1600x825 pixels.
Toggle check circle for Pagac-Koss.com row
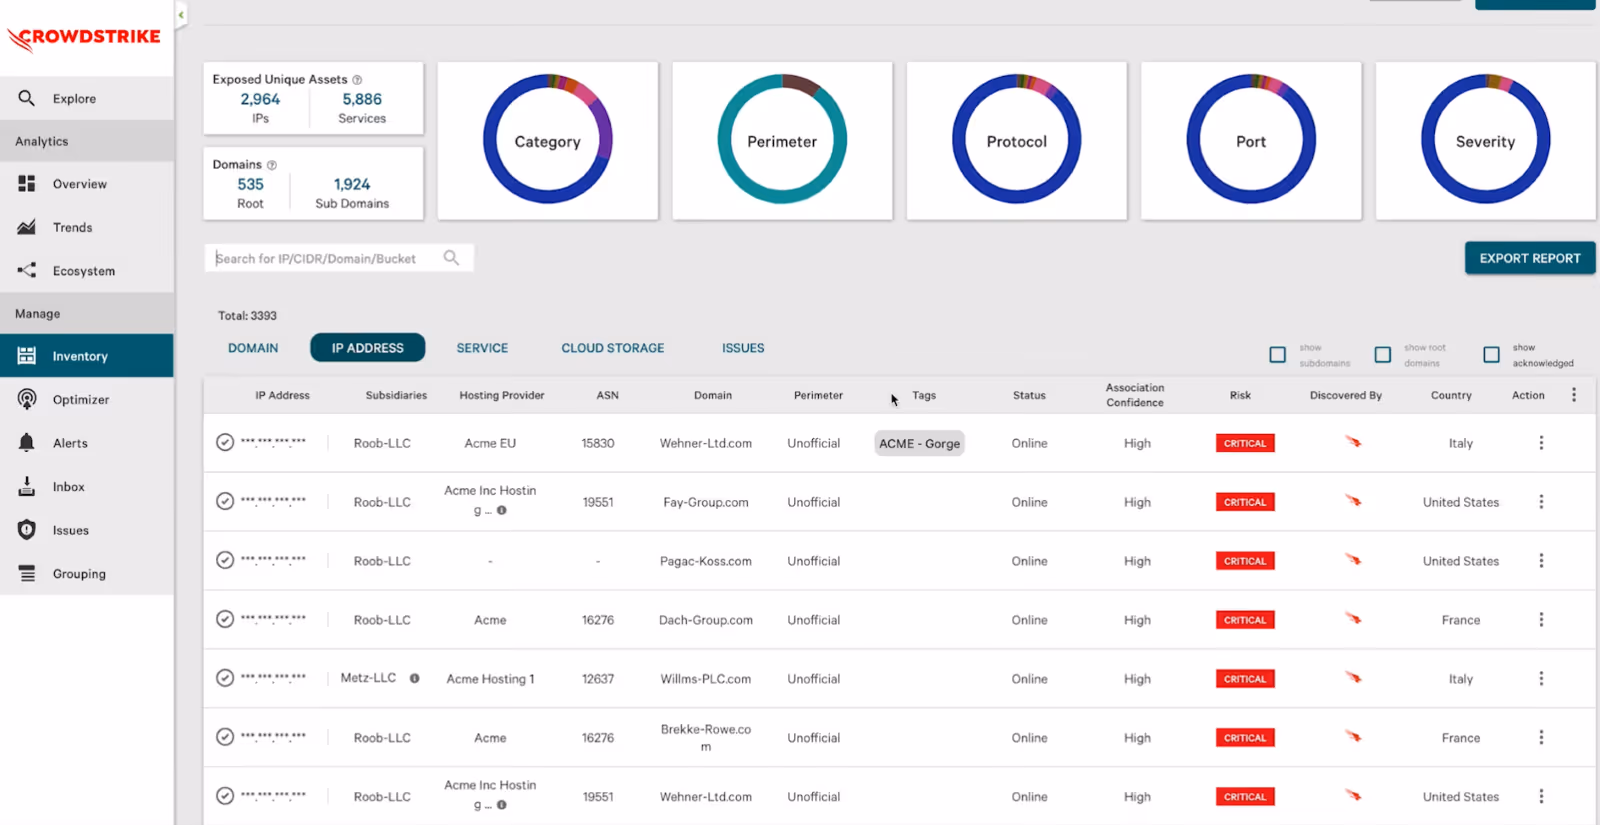[x=225, y=560]
